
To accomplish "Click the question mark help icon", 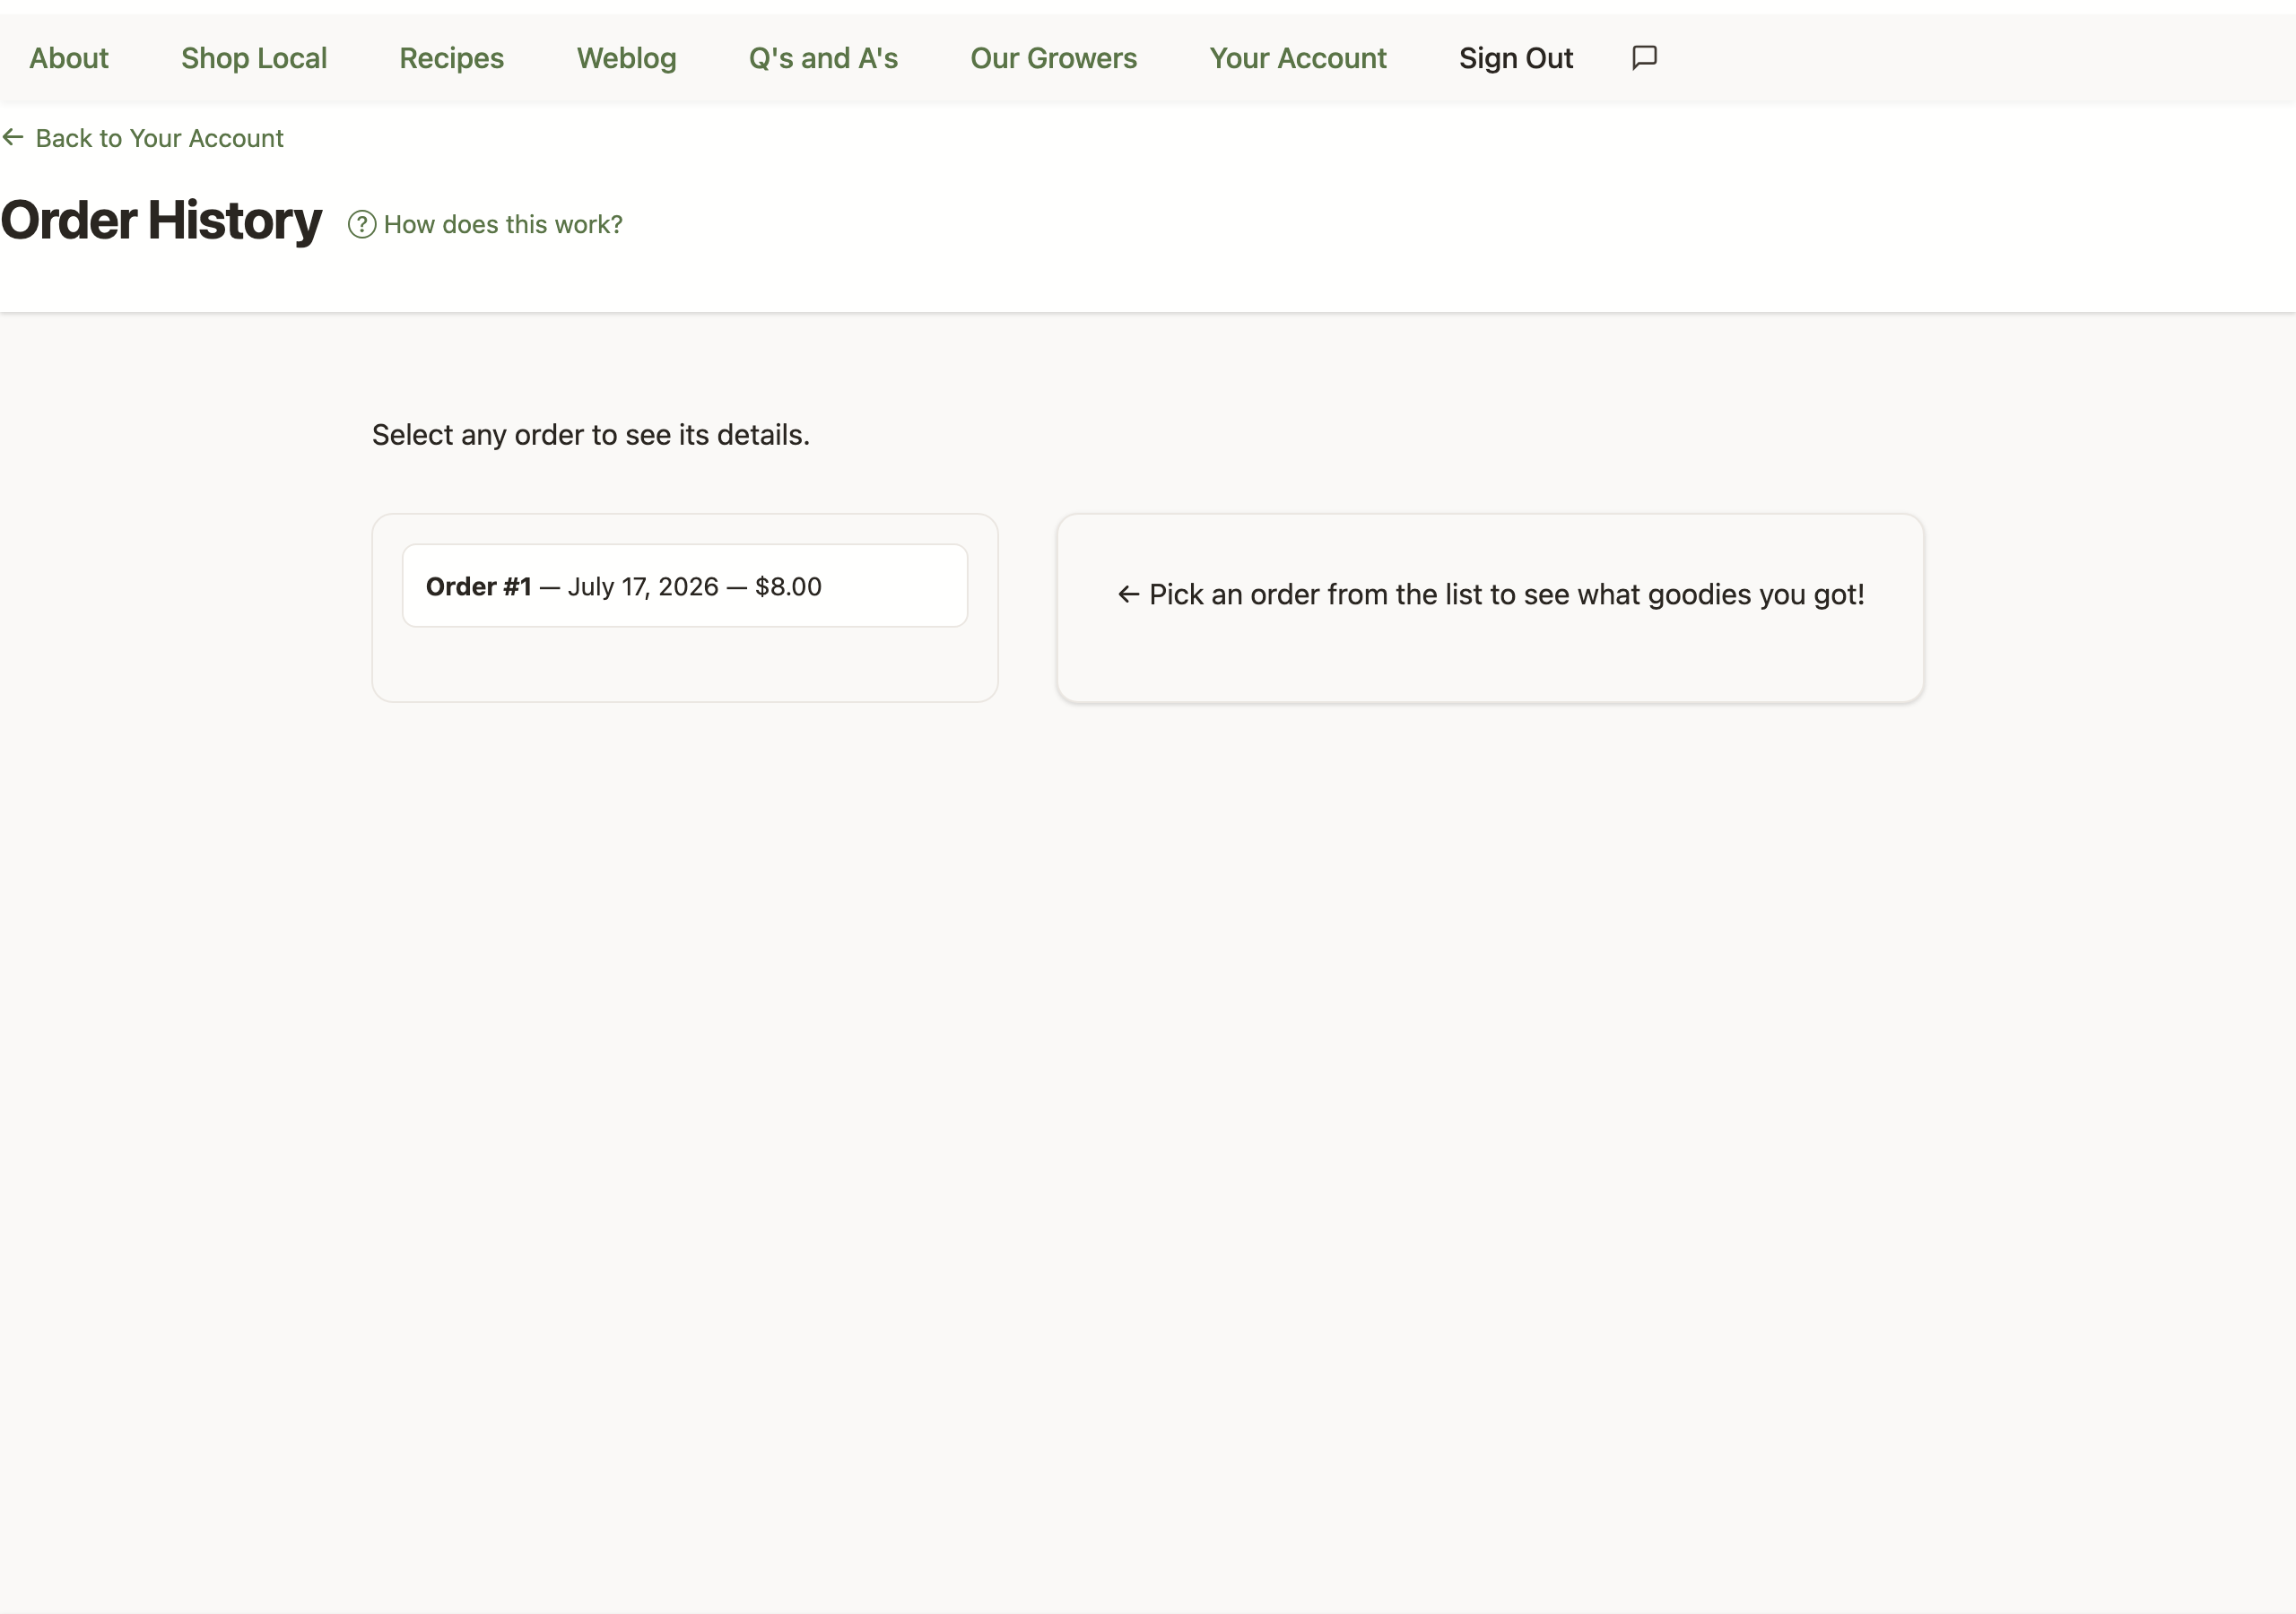I will click(361, 224).
